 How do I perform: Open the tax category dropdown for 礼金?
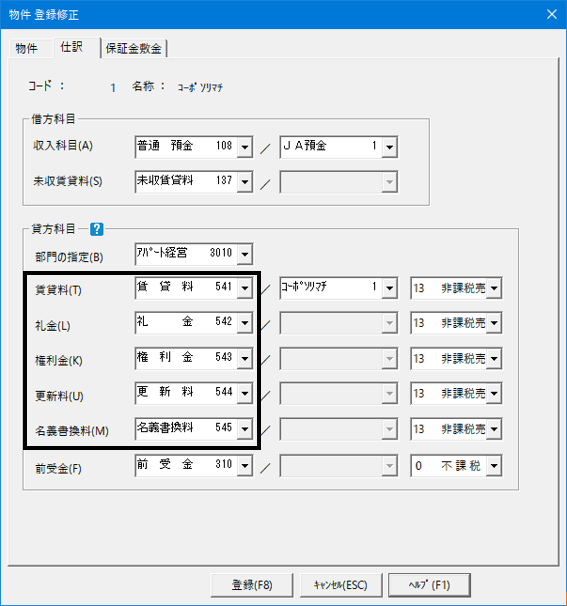[494, 323]
